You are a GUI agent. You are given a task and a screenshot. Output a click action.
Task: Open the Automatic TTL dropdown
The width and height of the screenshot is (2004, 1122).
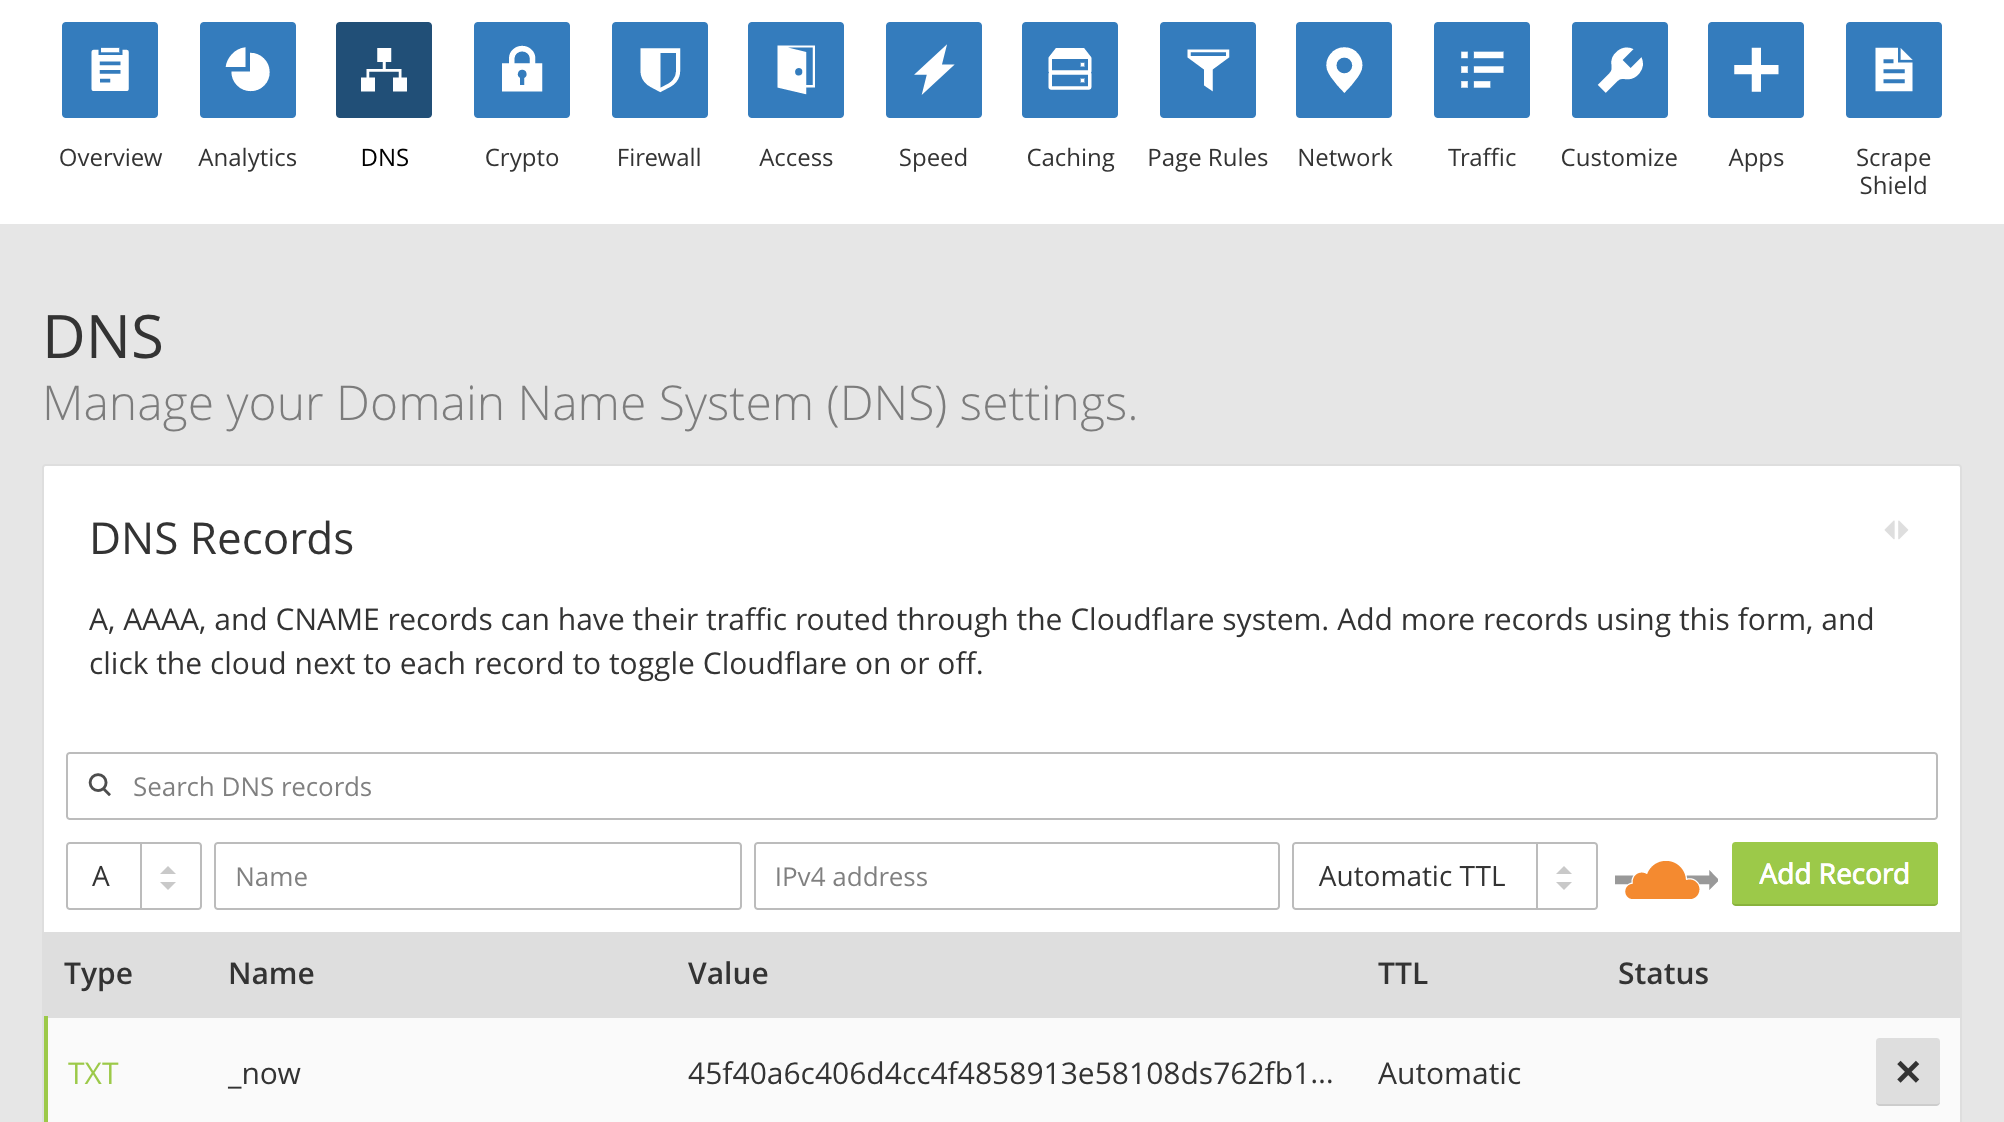1444,876
